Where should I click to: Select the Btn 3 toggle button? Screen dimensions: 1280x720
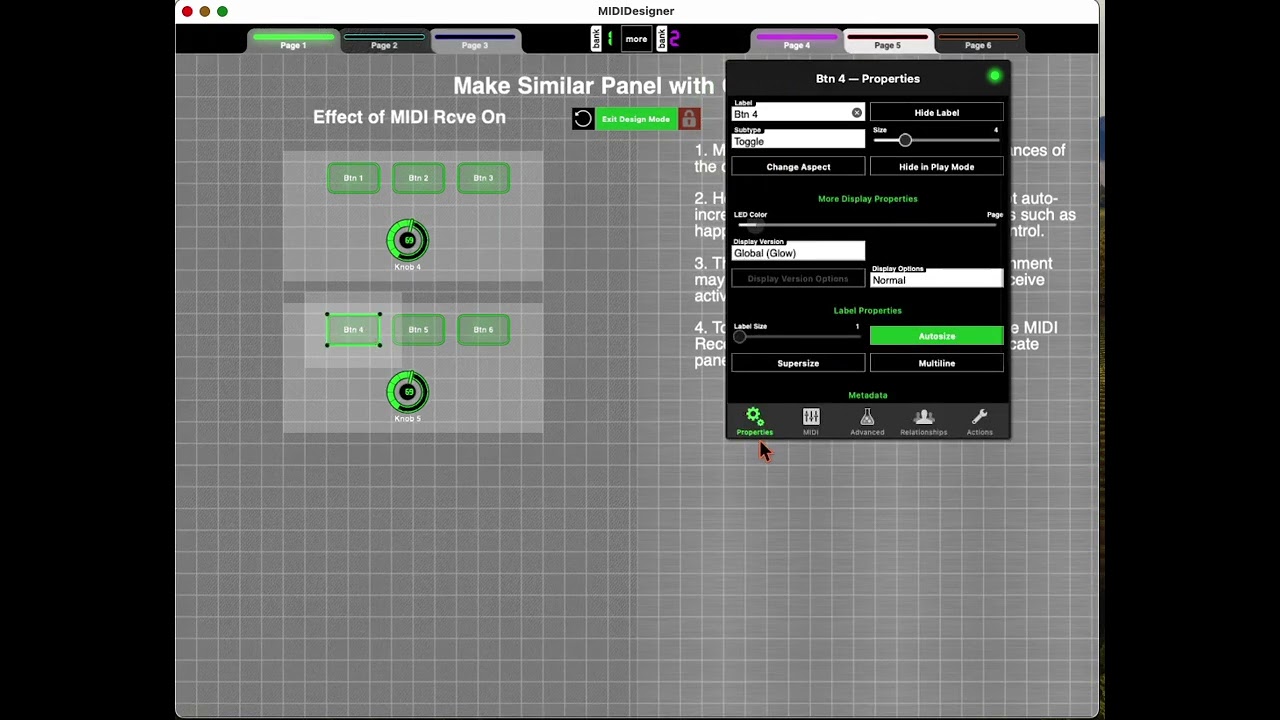(483, 178)
